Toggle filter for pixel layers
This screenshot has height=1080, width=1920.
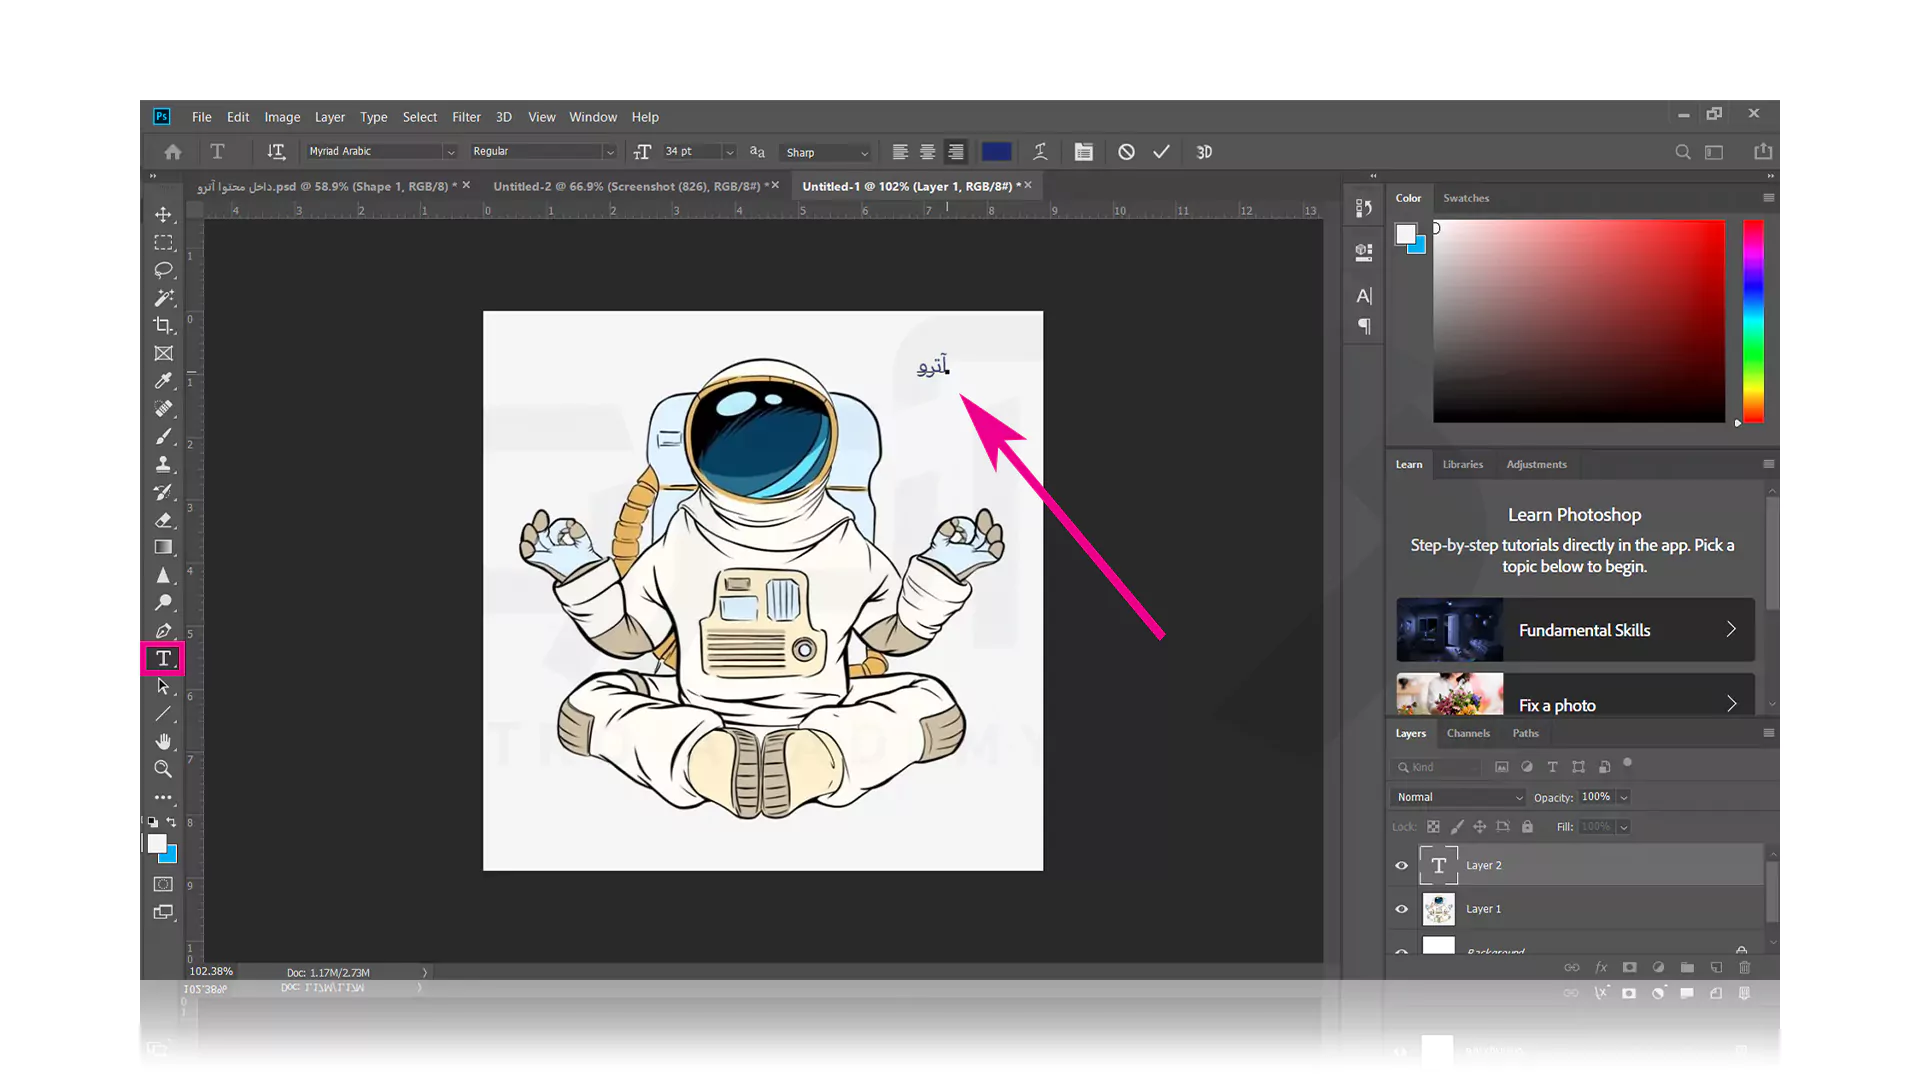click(1501, 767)
